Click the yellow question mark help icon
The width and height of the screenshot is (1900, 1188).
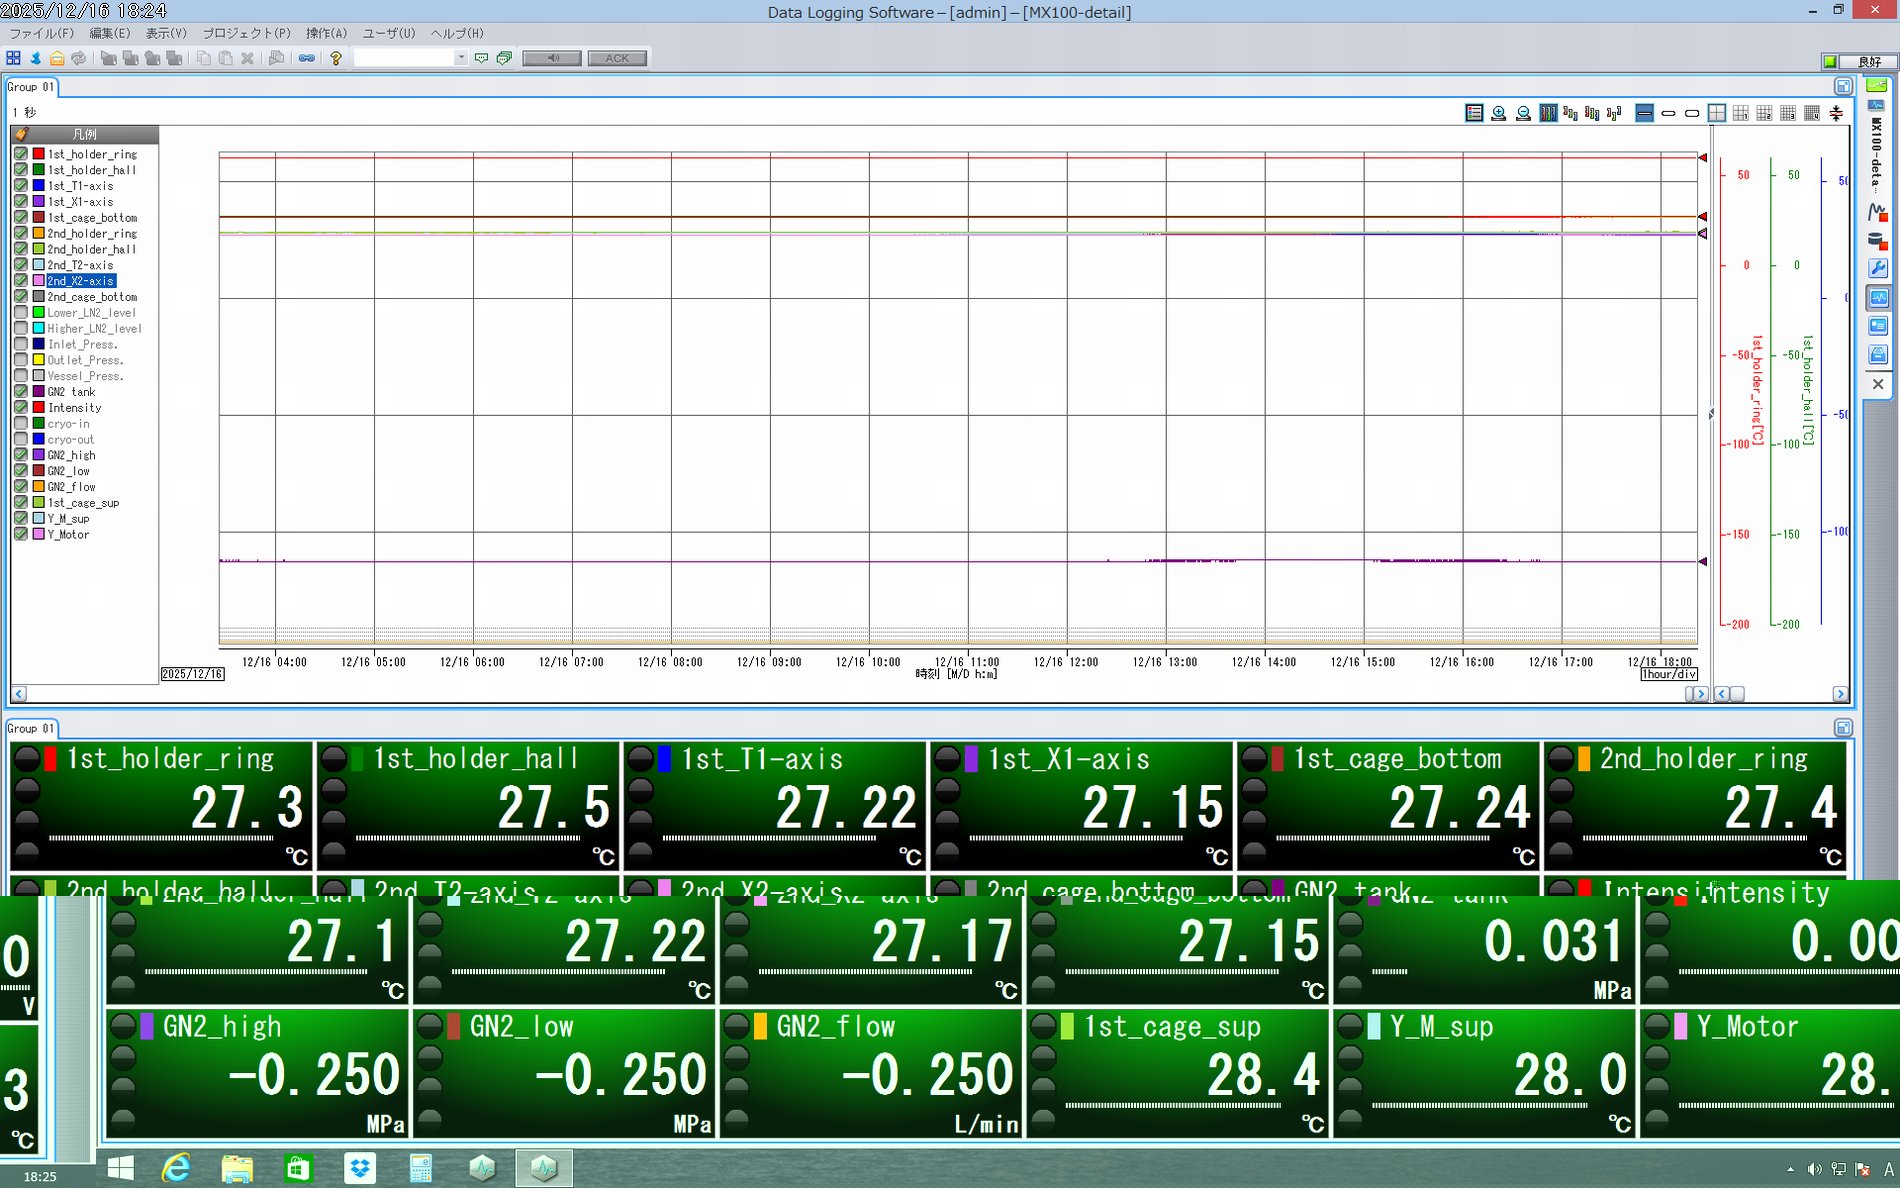(x=336, y=58)
